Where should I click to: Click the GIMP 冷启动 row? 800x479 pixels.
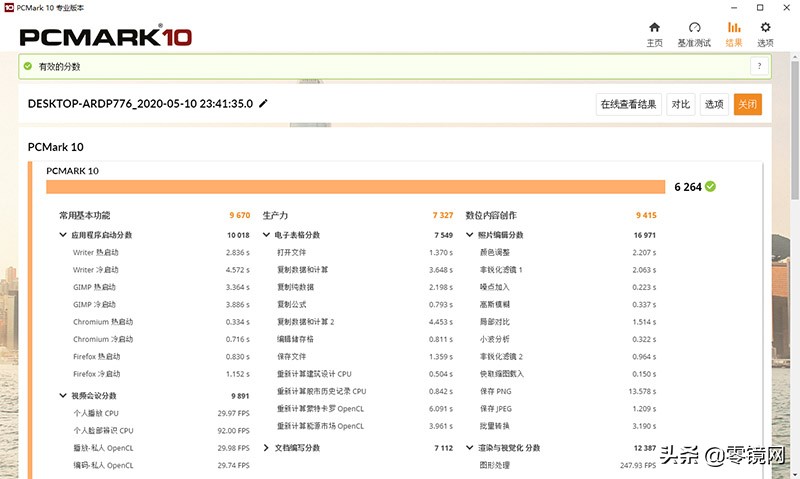tap(161, 305)
